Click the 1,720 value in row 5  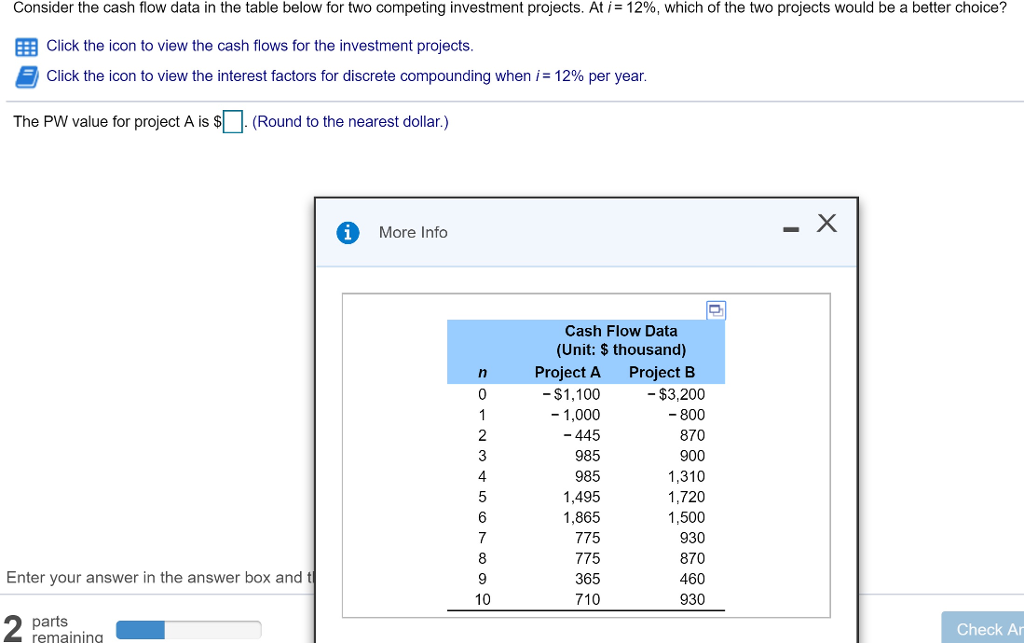686,497
